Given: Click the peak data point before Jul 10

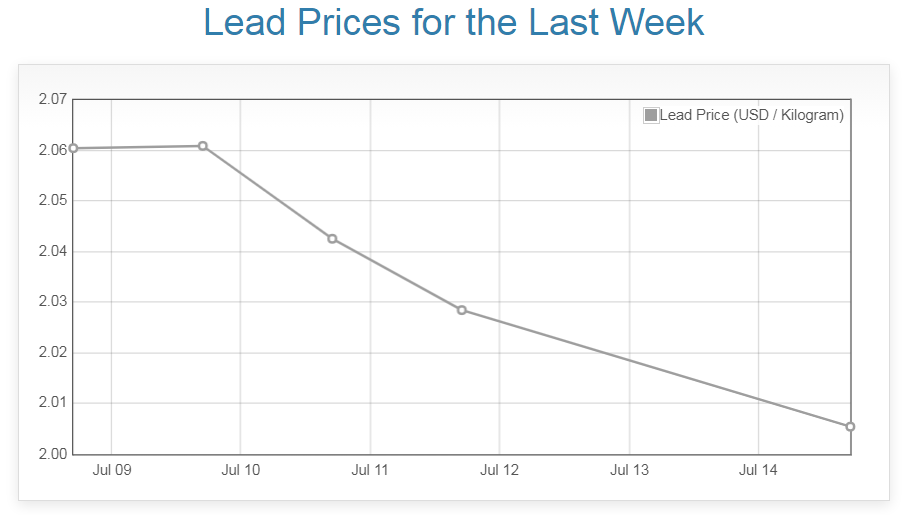Looking at the screenshot, I should (202, 146).
